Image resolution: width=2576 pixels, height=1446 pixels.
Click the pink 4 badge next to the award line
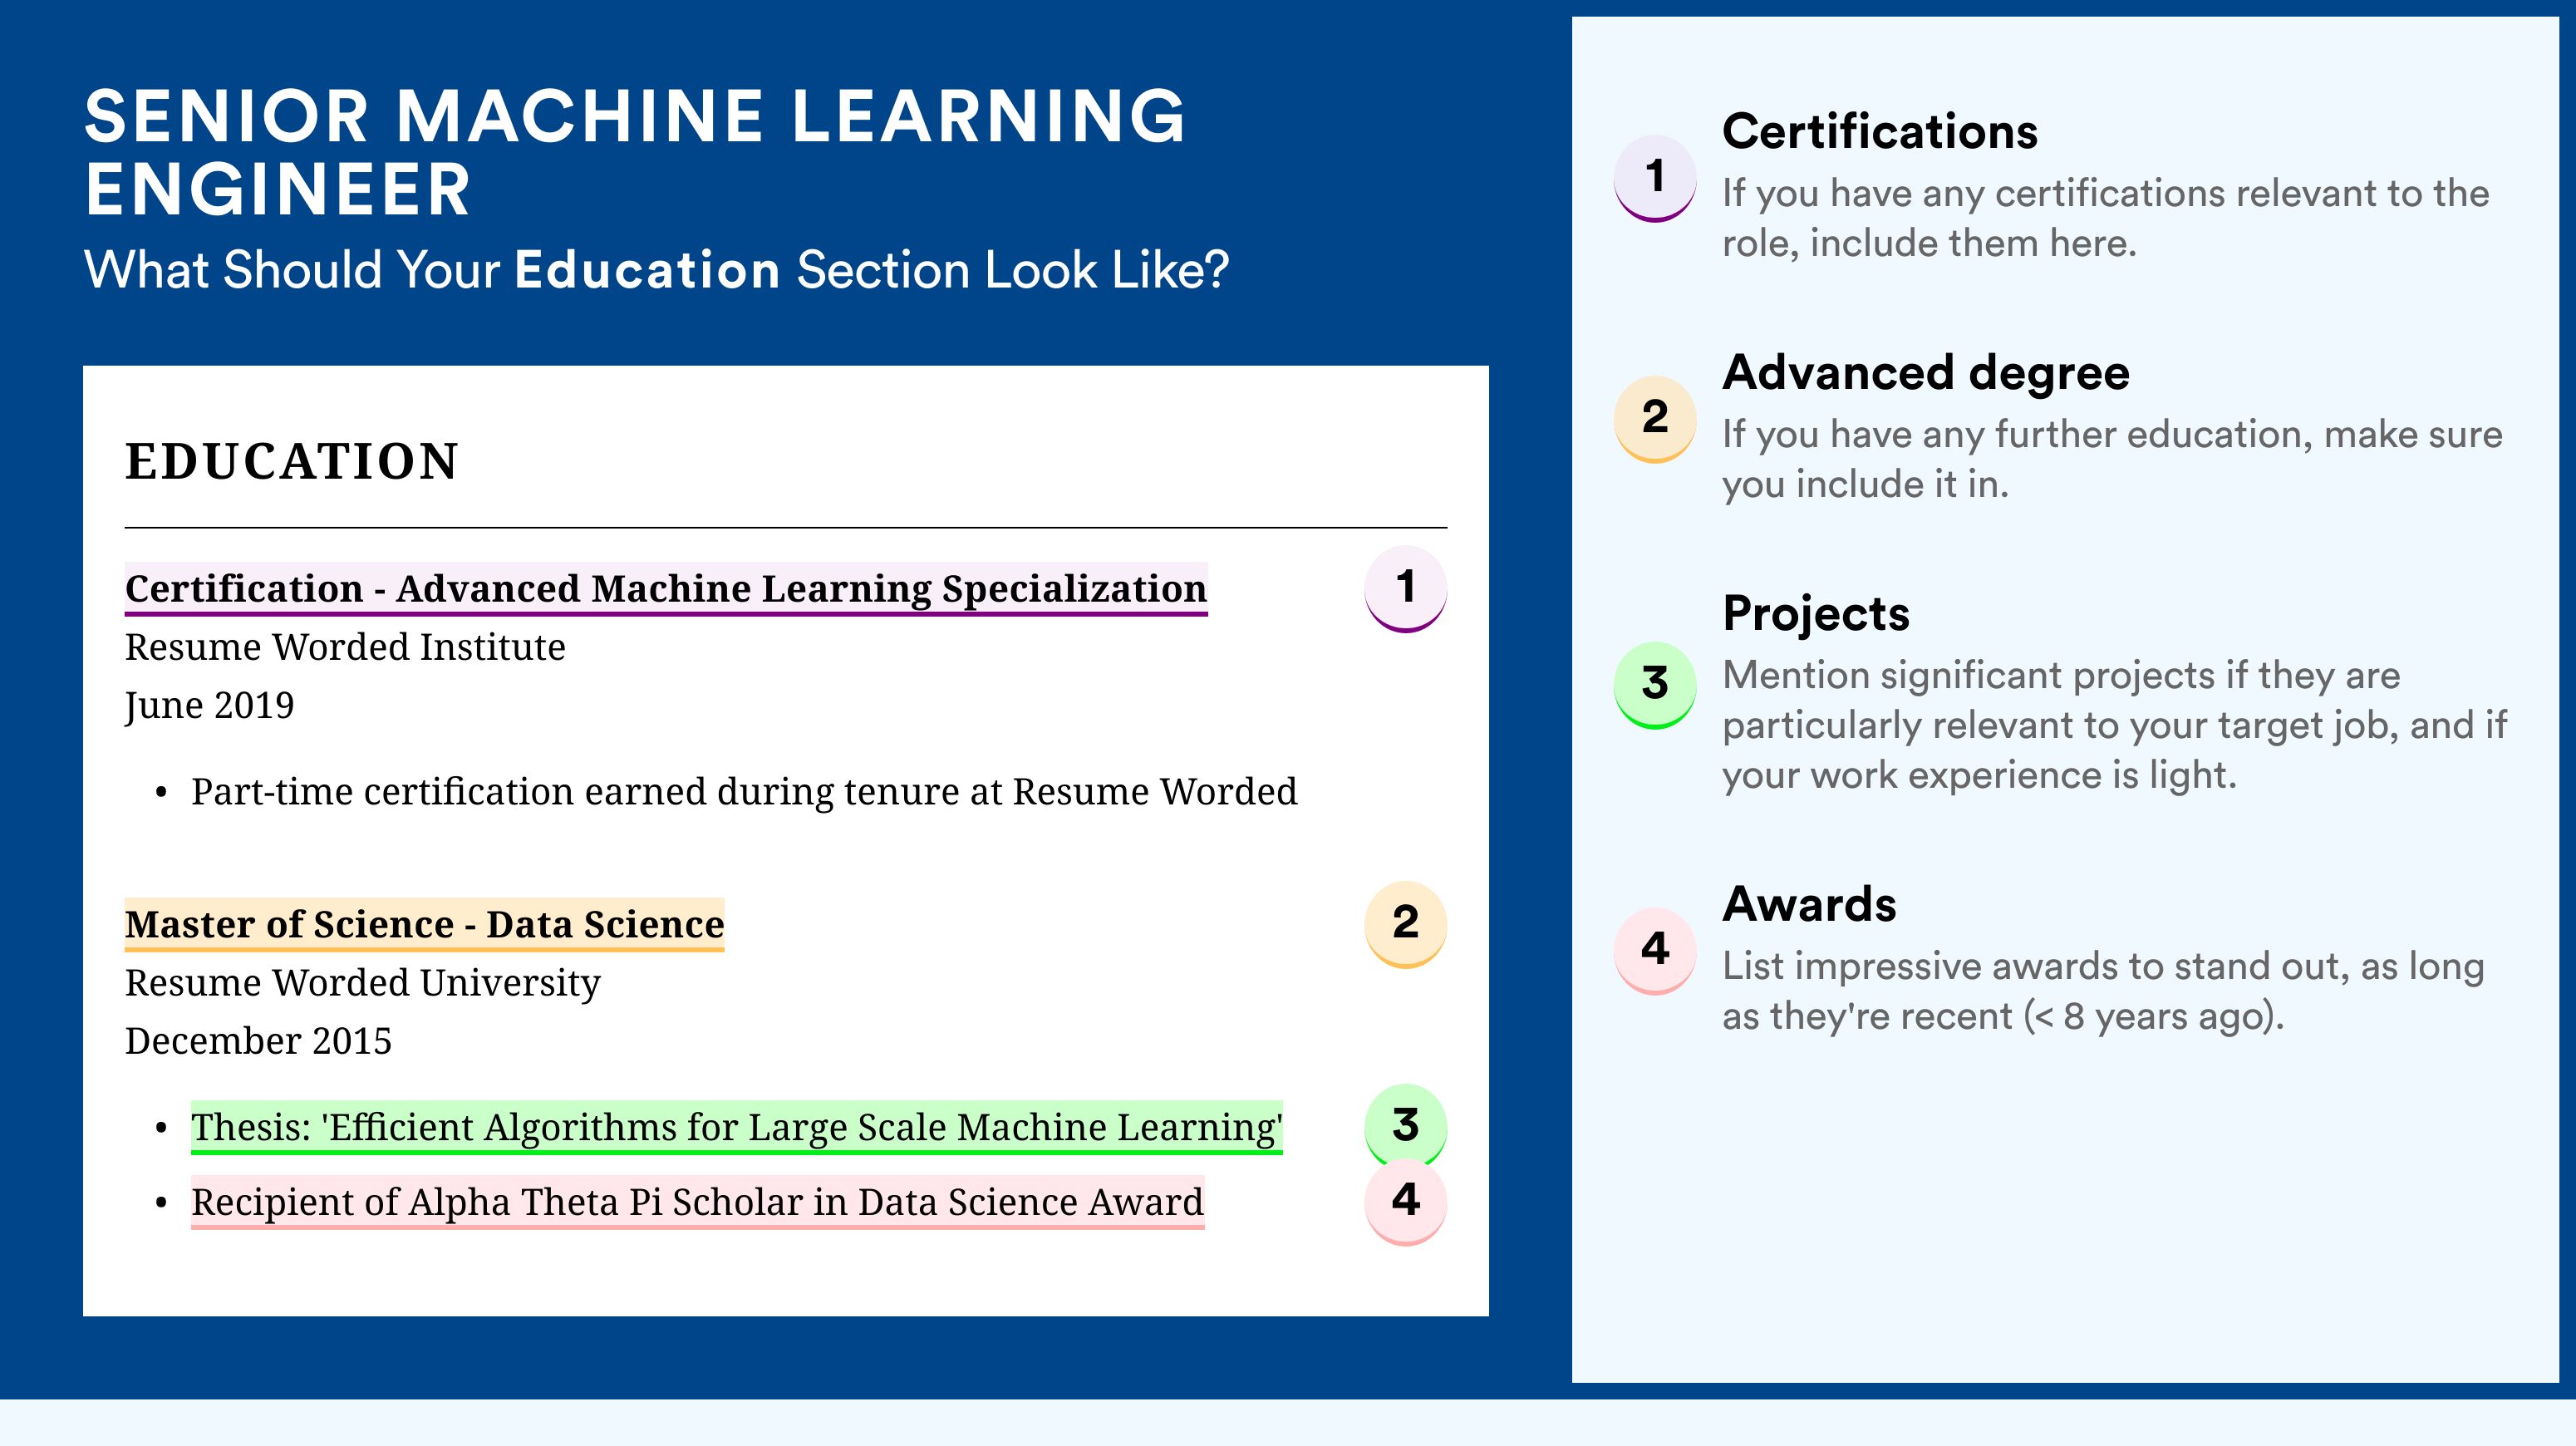(x=1405, y=1202)
